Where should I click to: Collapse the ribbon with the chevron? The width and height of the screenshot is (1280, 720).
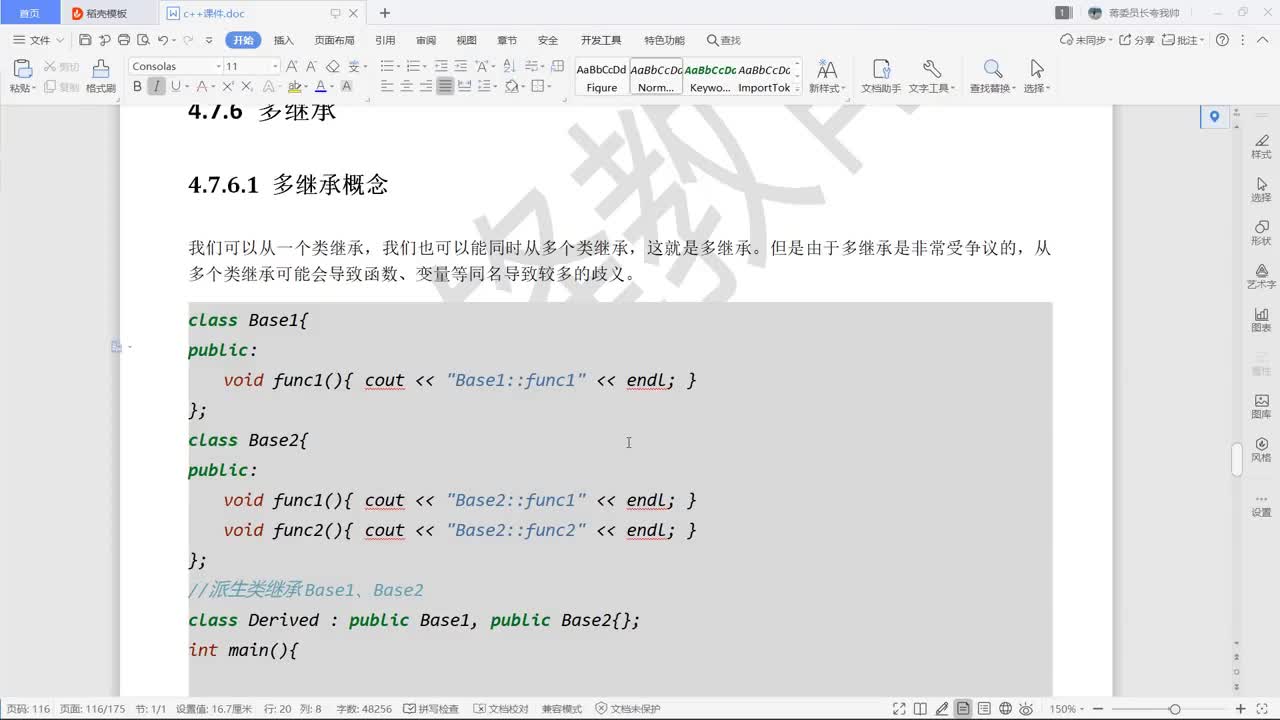pos(1263,40)
